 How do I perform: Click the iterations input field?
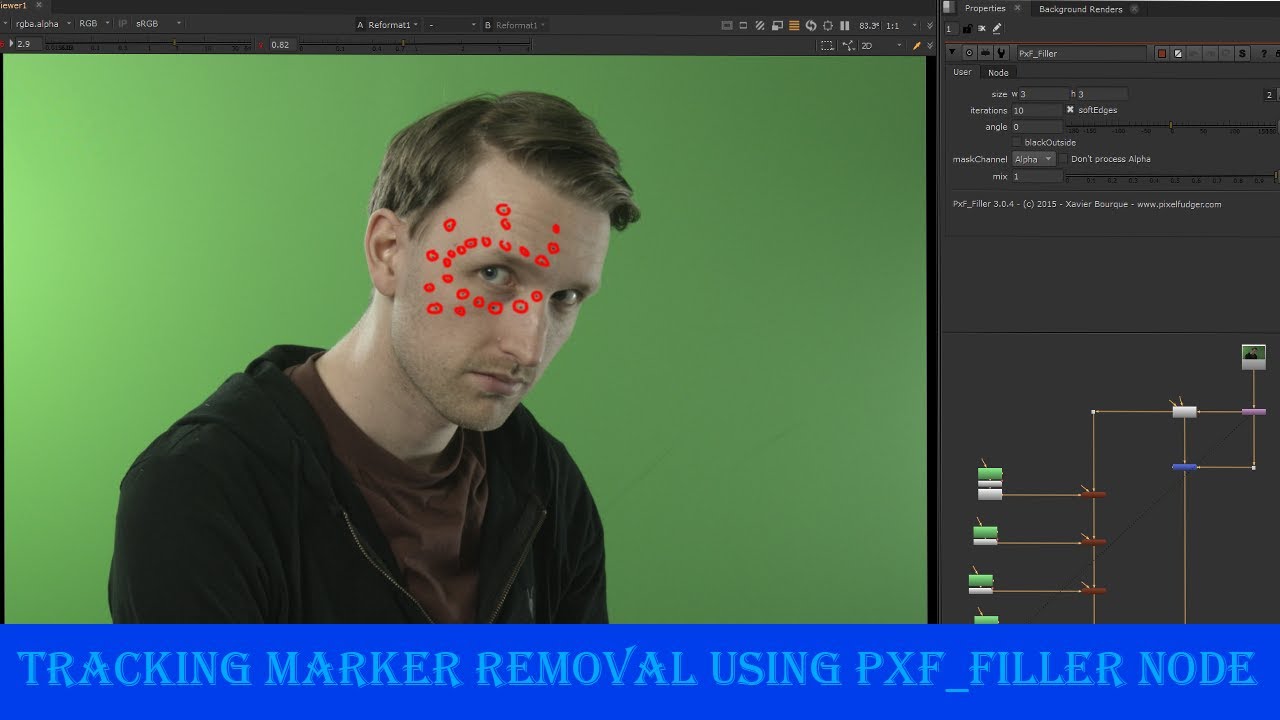(x=1037, y=110)
